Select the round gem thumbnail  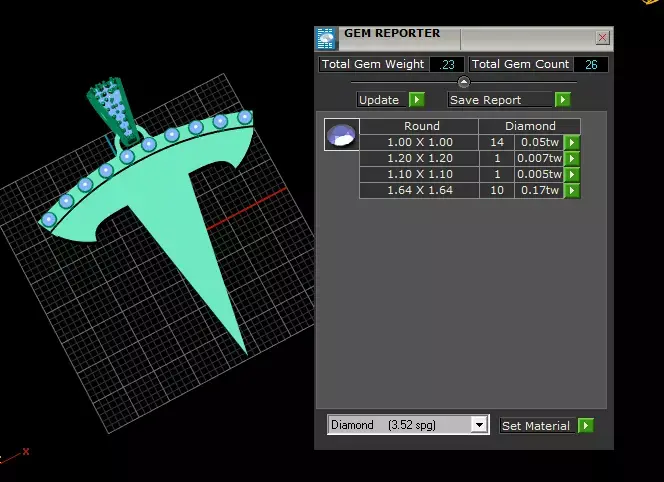(x=342, y=135)
